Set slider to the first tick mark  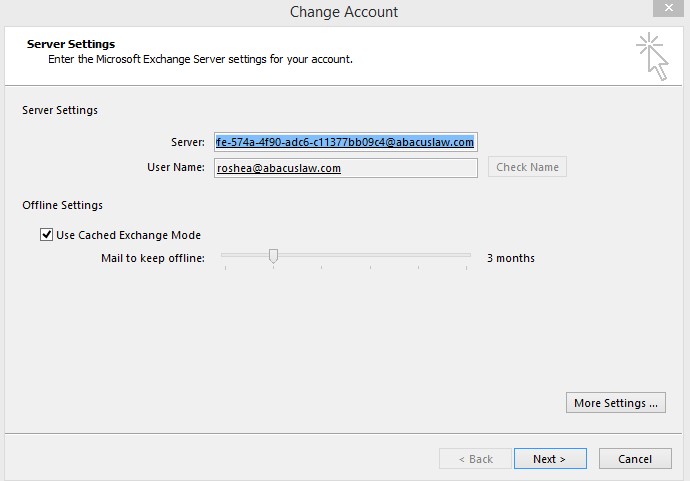[x=225, y=255]
